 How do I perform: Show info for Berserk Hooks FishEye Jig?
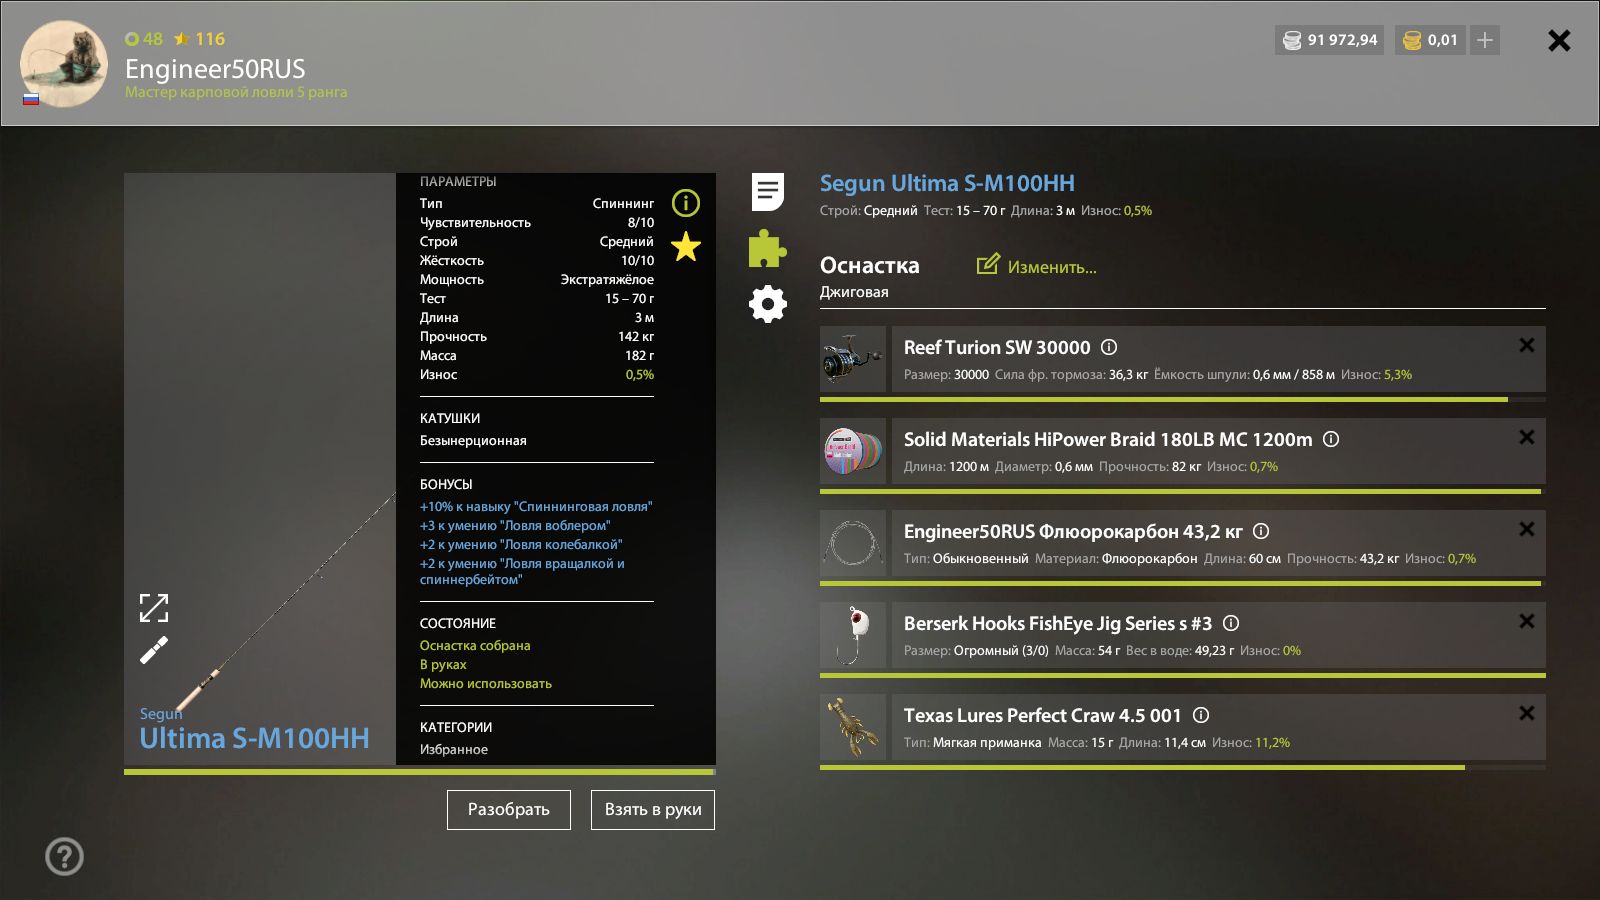(x=1231, y=623)
